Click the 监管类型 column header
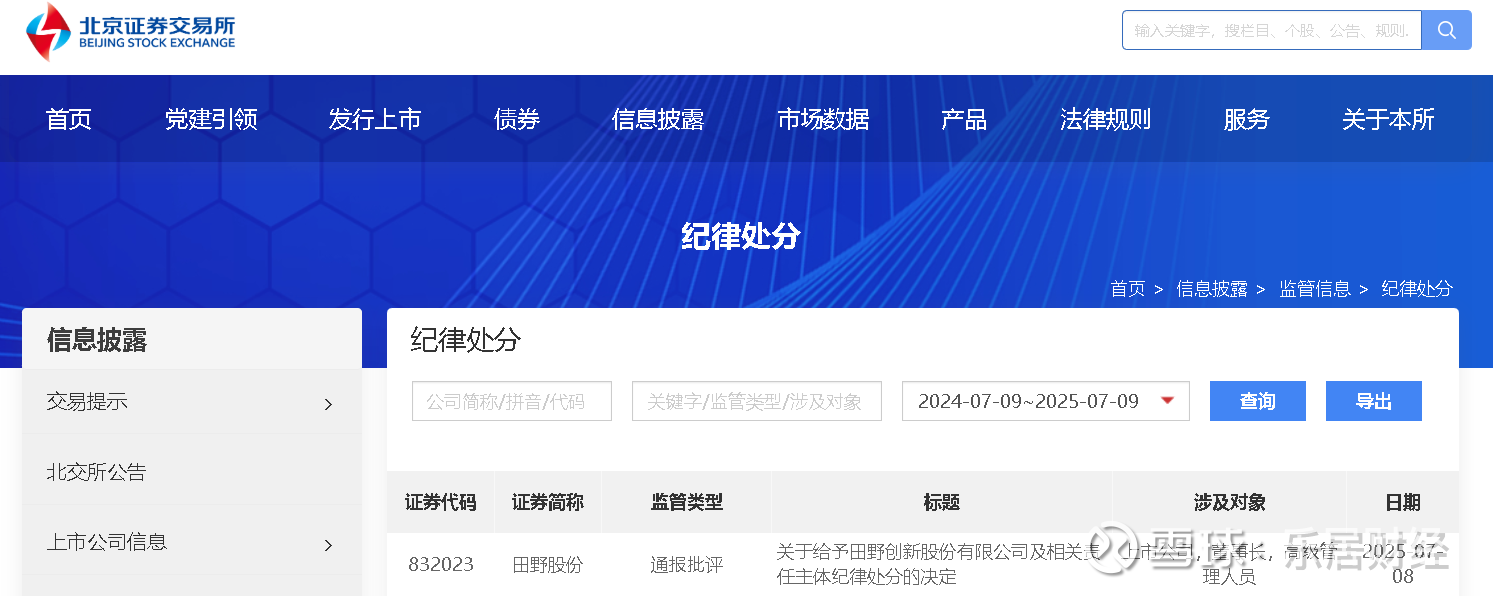 (x=687, y=502)
